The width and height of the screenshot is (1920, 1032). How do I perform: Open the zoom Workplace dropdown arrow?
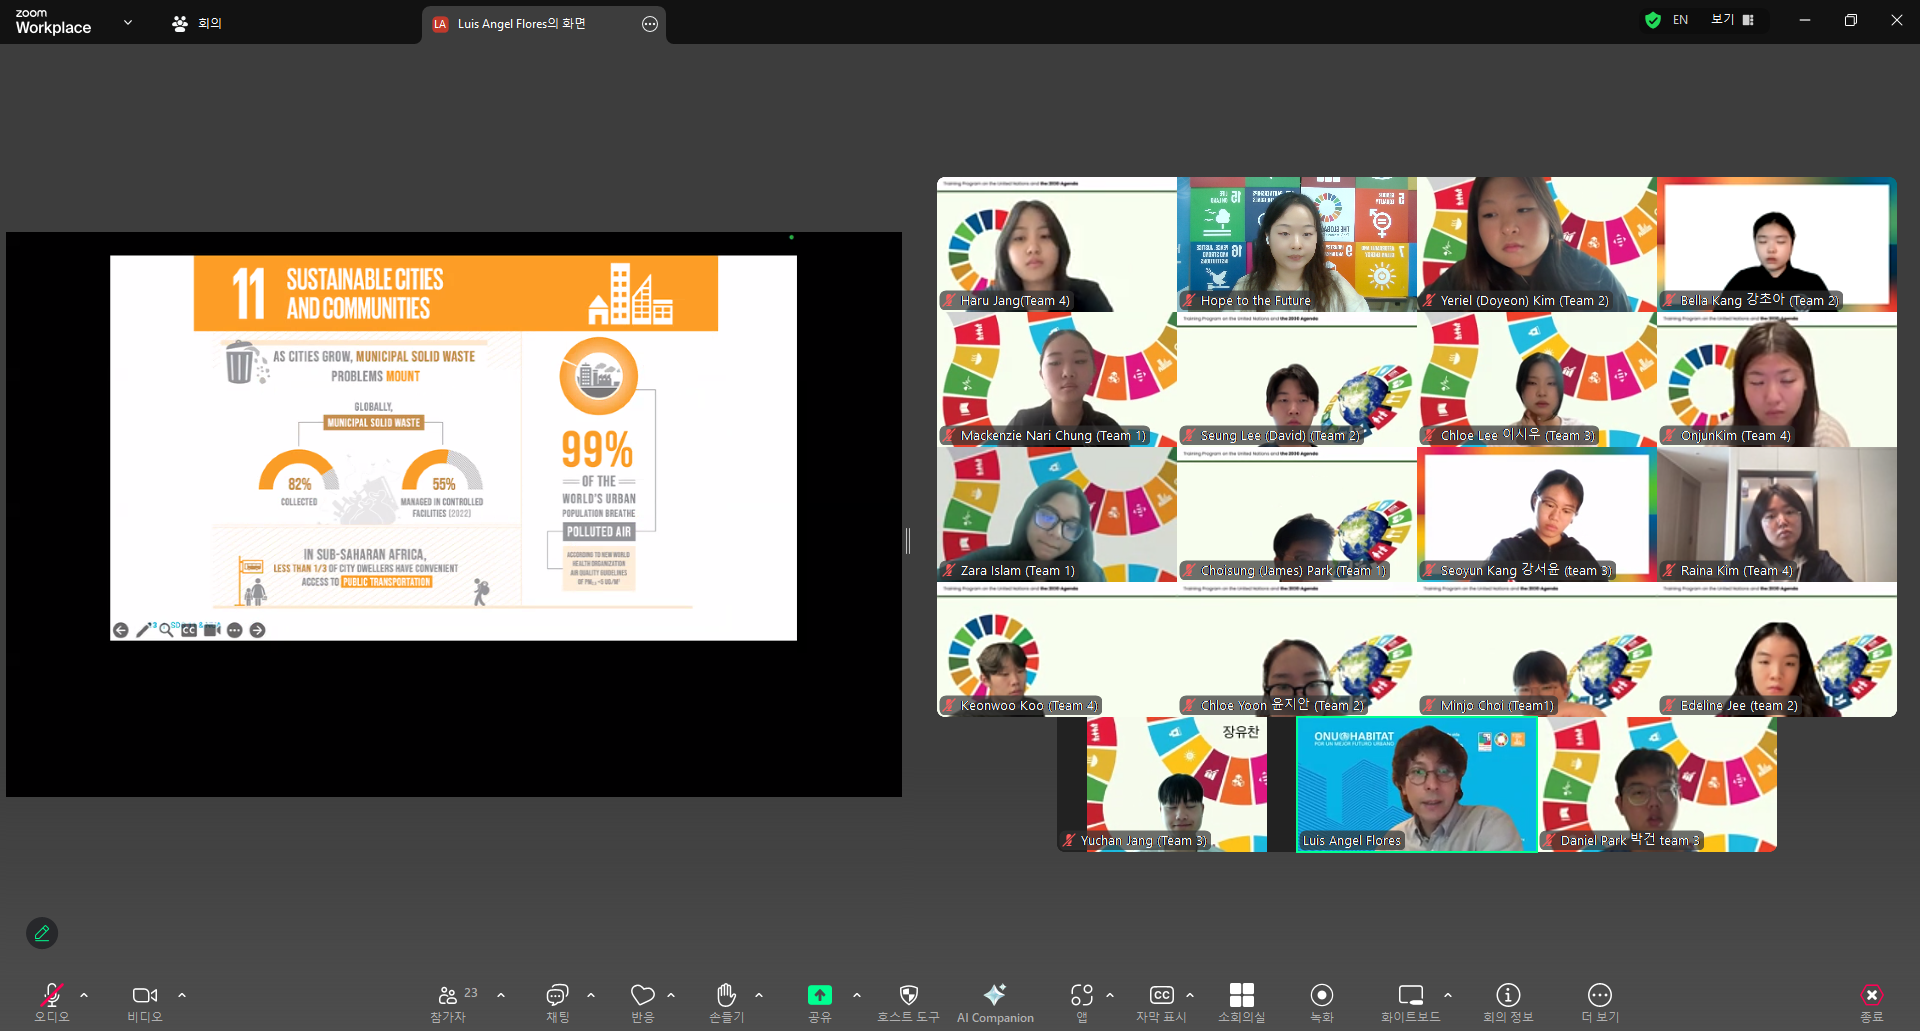point(128,22)
